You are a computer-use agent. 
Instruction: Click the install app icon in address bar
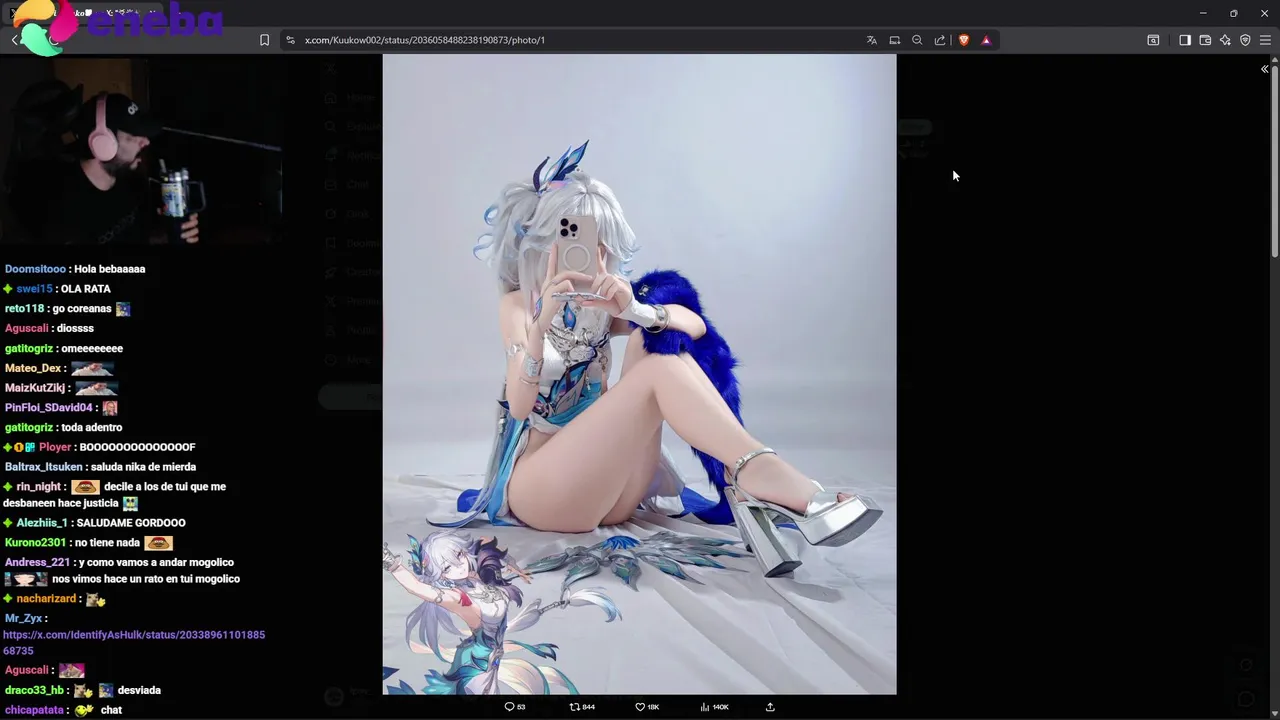[895, 40]
